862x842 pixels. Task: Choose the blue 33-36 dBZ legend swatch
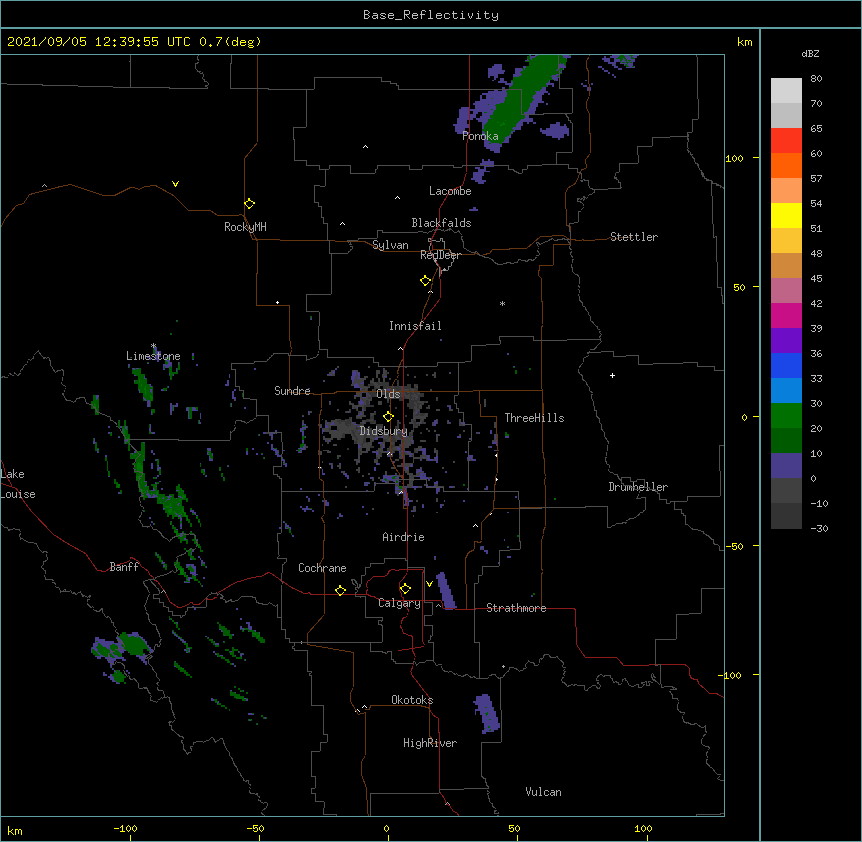coord(786,365)
